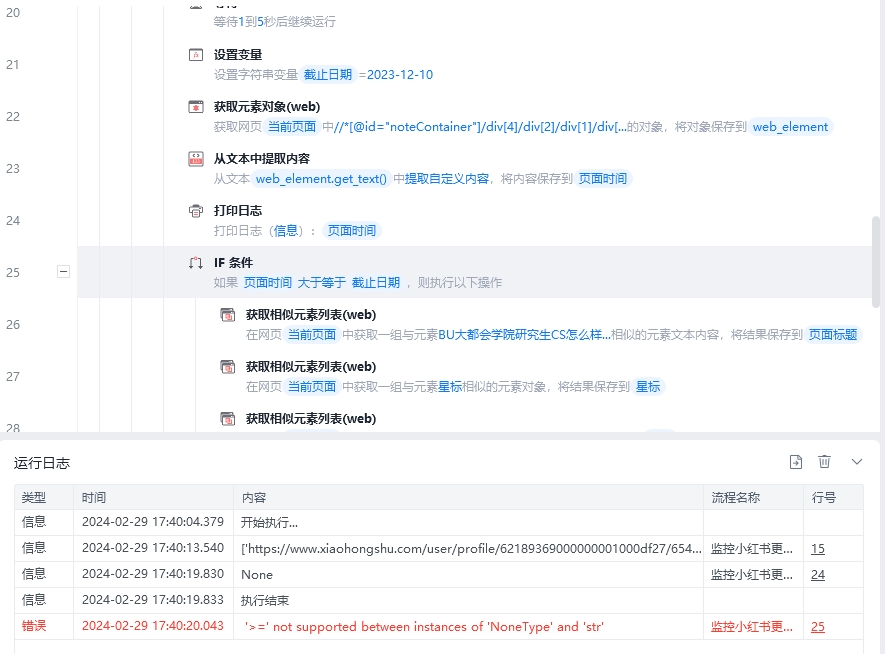Click icon of row 27 获取相似元素列表(web)
885x654 pixels.
tap(228, 367)
